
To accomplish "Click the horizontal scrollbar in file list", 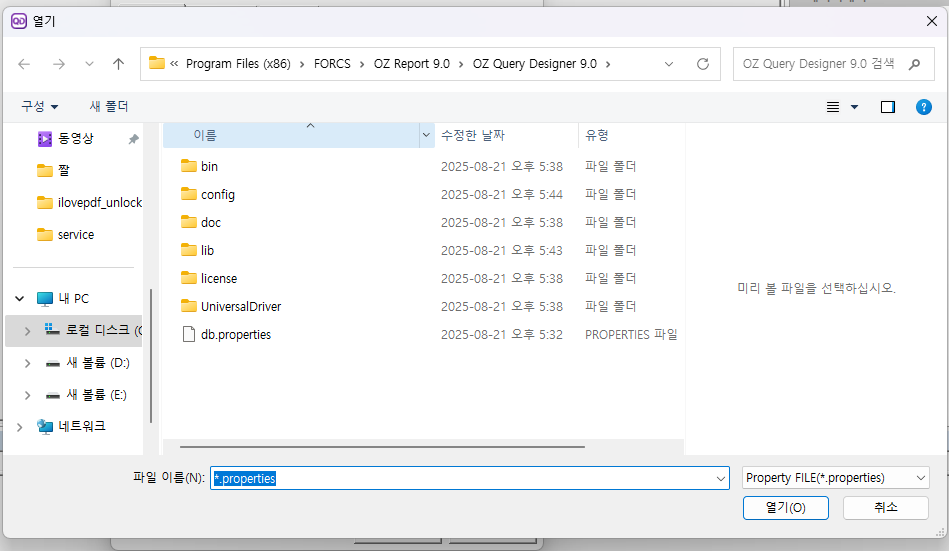I will (382, 447).
